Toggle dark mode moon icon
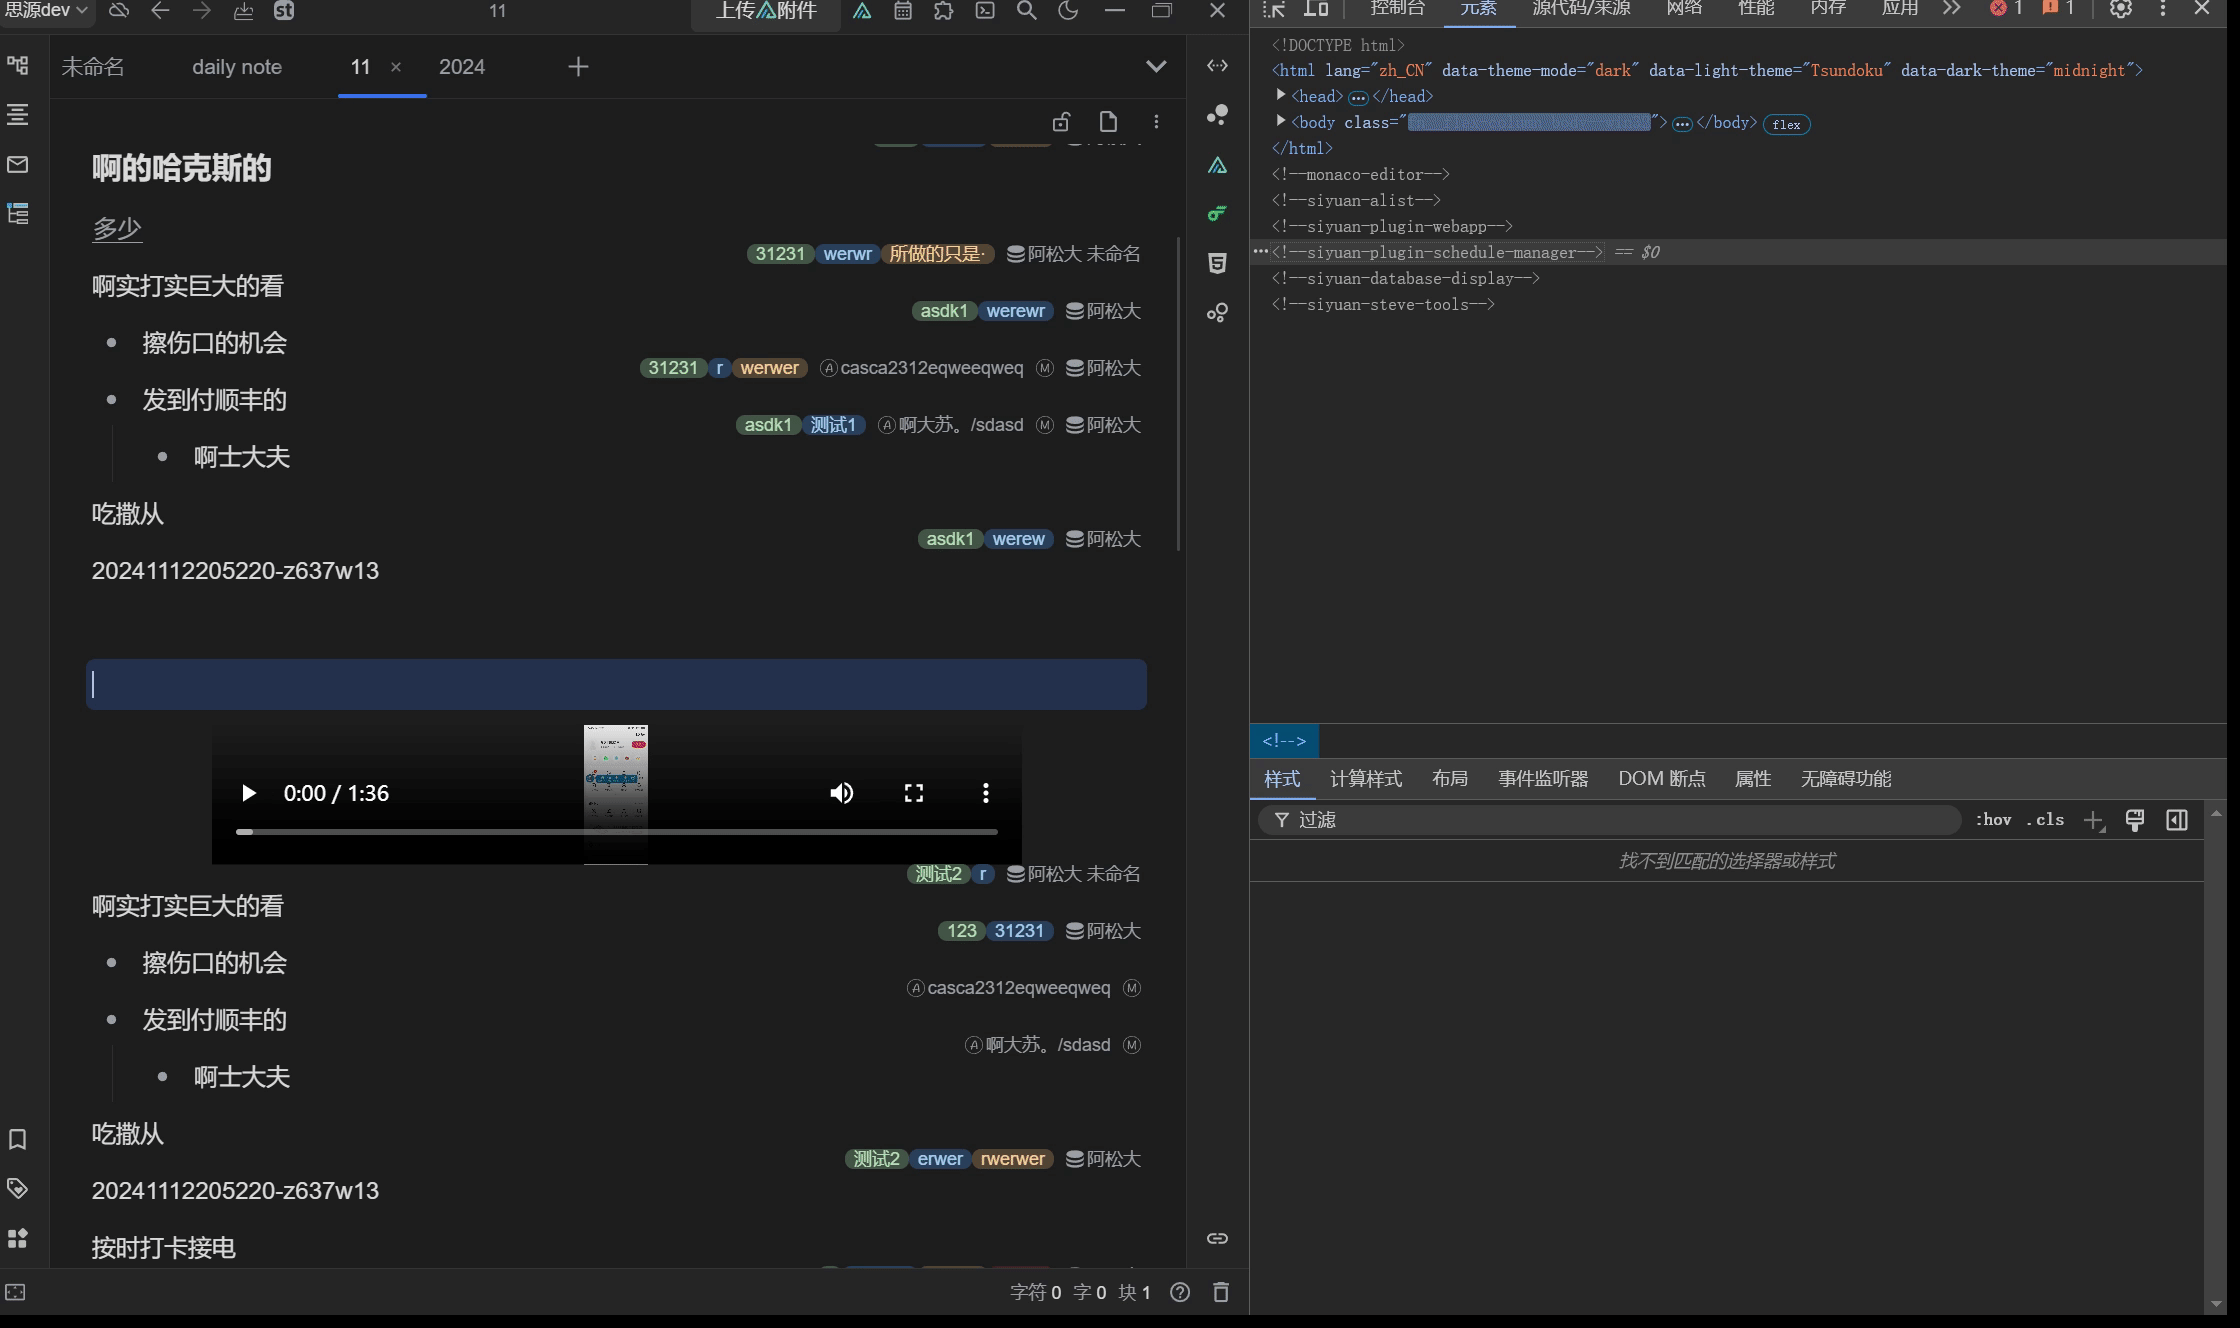The image size is (2240, 1328). click(1068, 11)
